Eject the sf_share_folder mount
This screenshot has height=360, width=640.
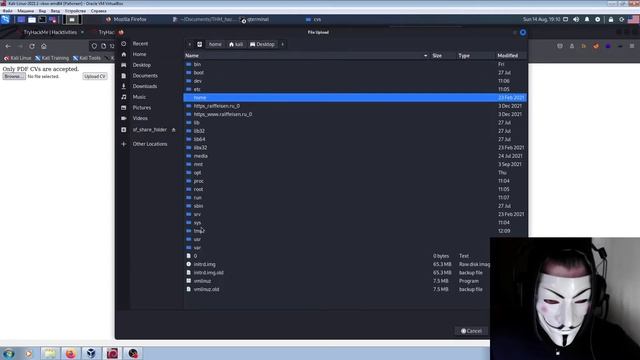(x=173, y=130)
